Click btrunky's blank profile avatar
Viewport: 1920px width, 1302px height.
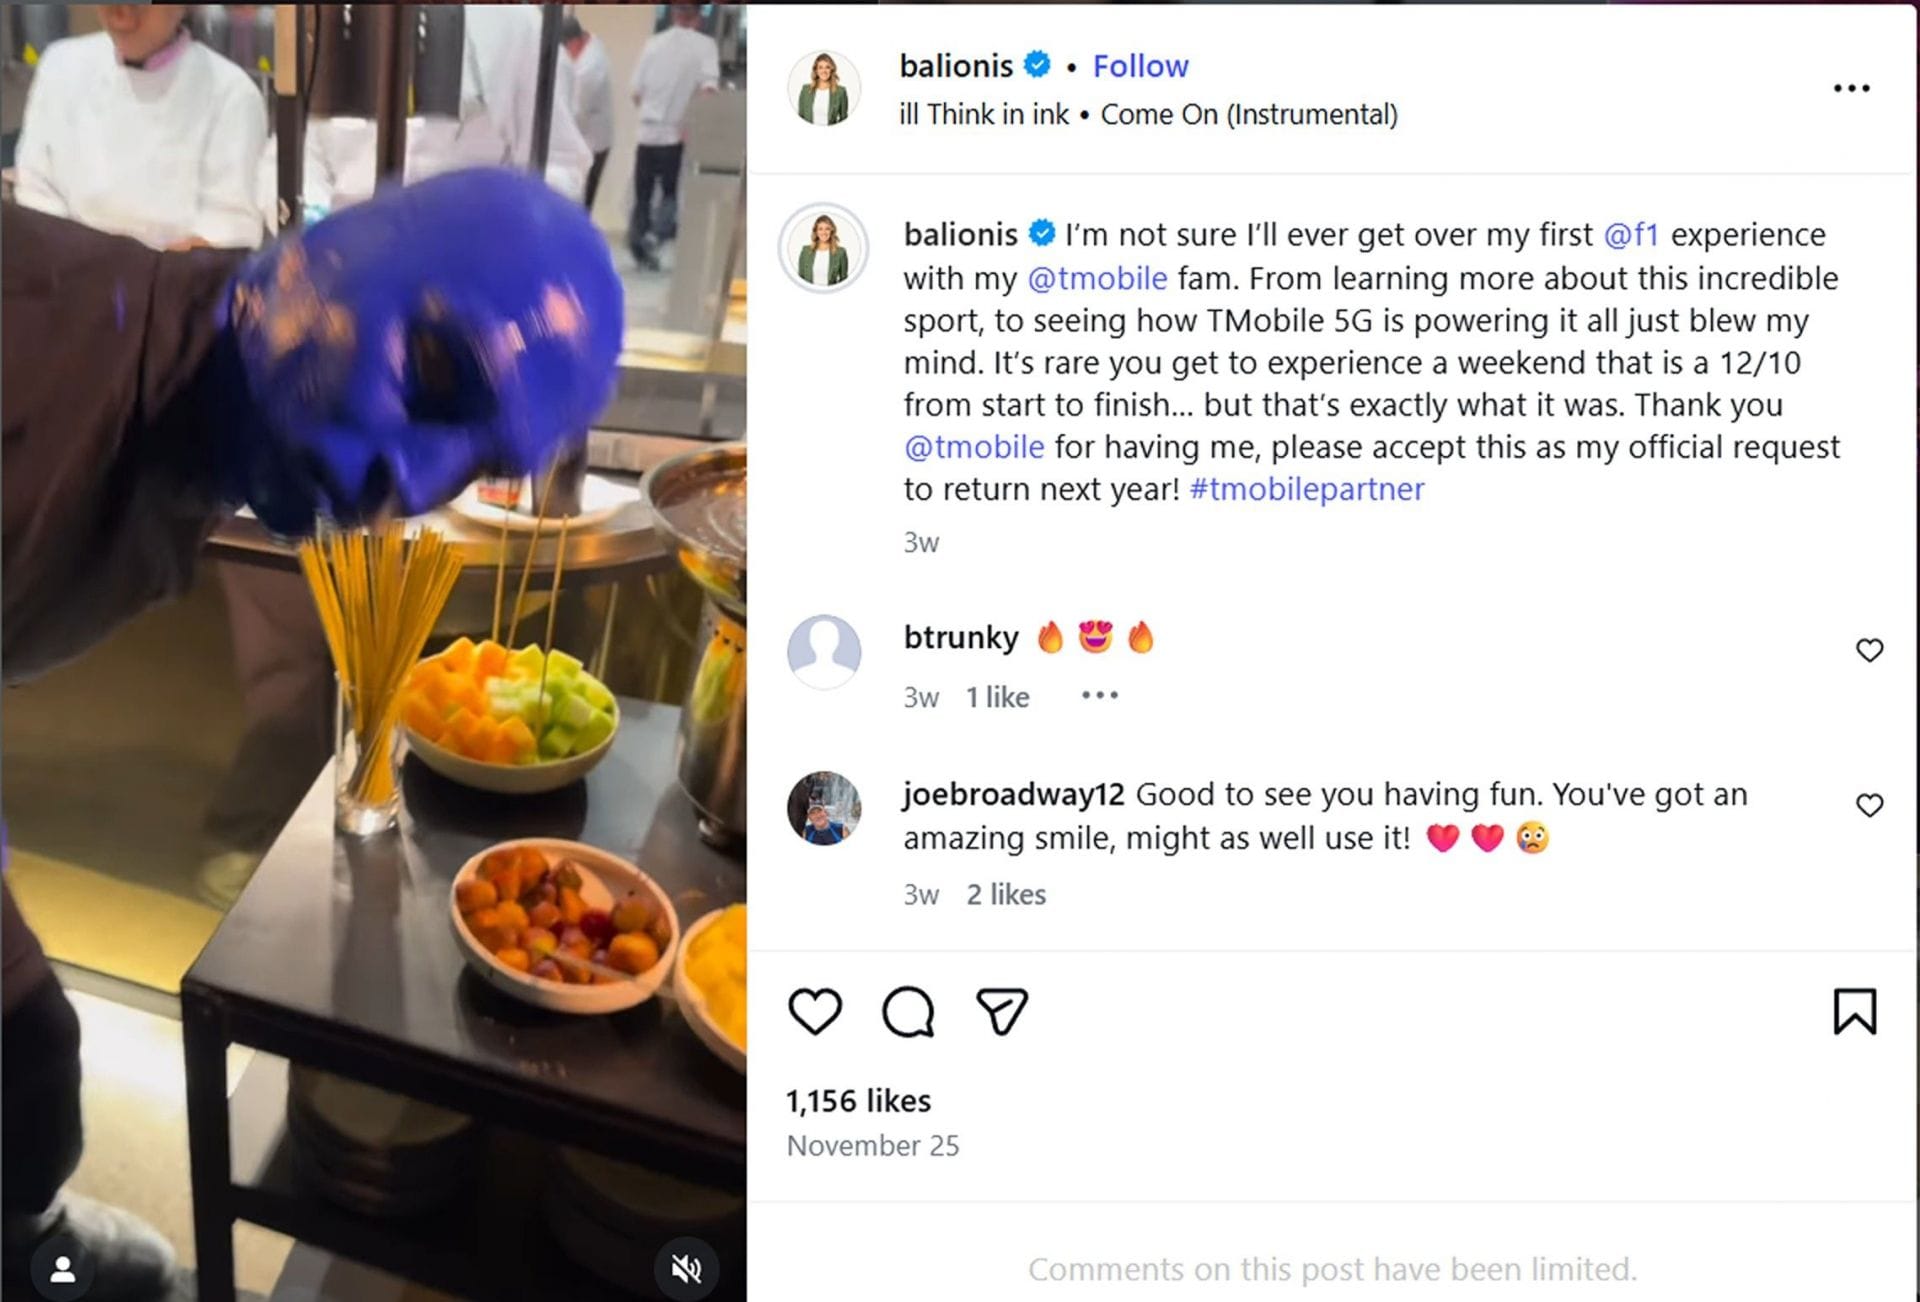[x=825, y=652]
